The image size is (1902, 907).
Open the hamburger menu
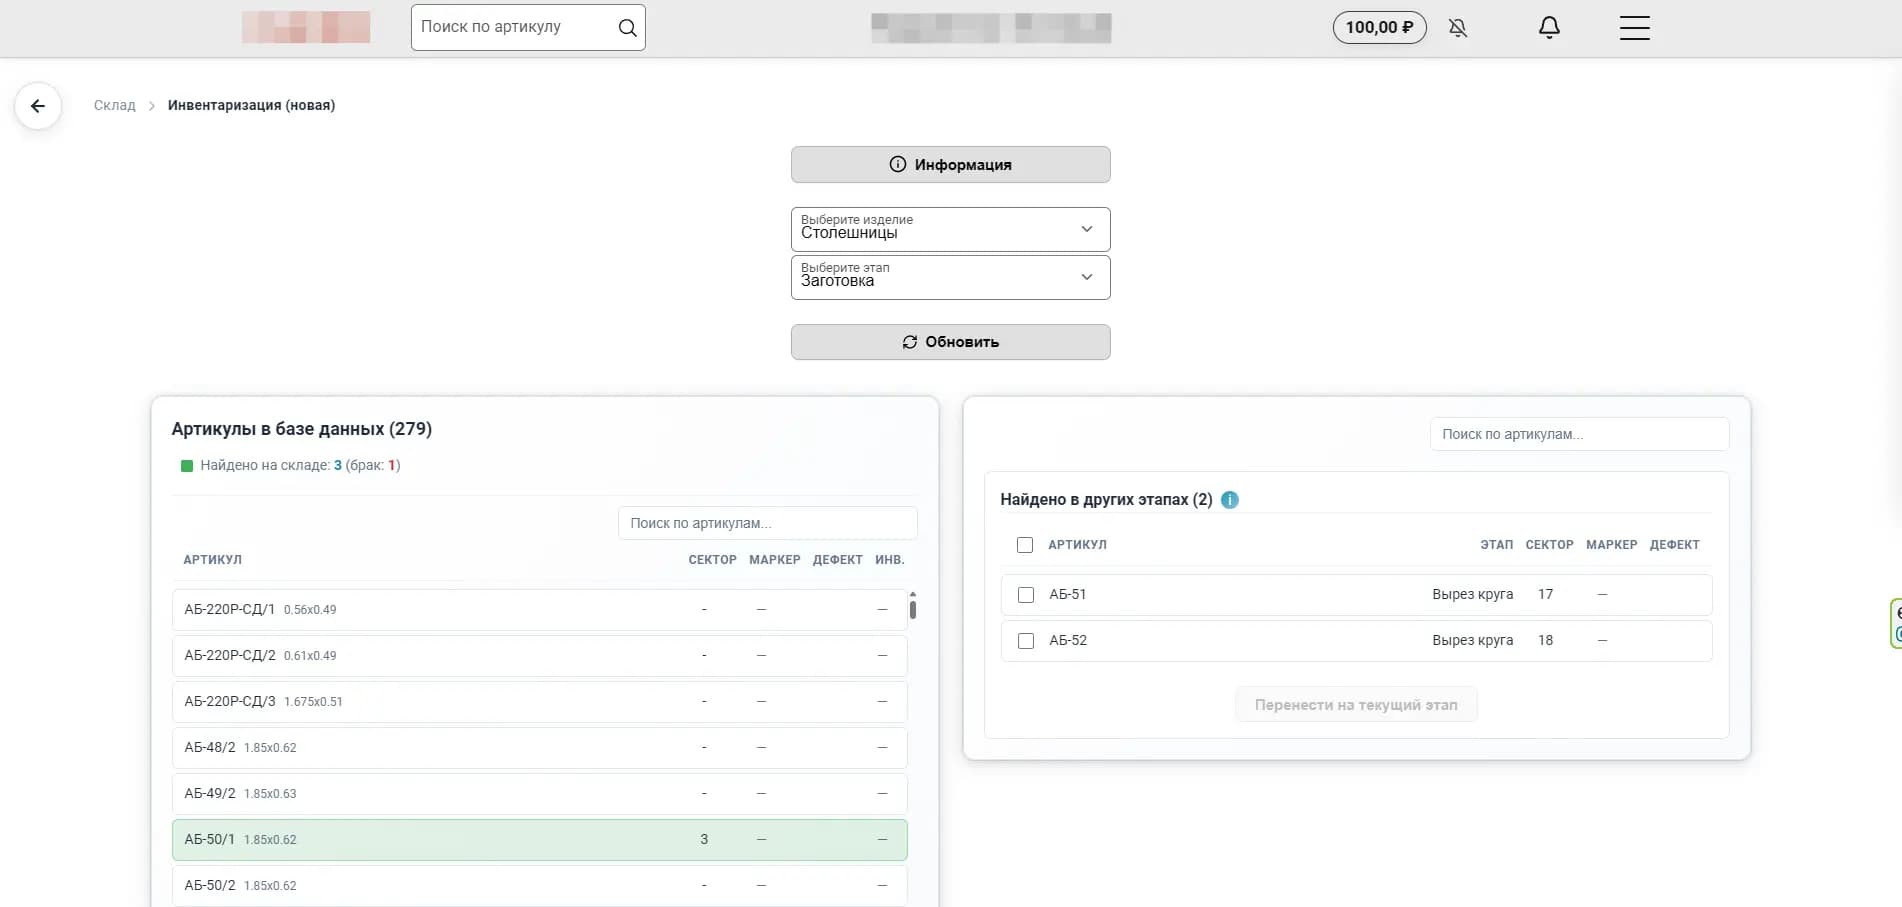click(1634, 27)
